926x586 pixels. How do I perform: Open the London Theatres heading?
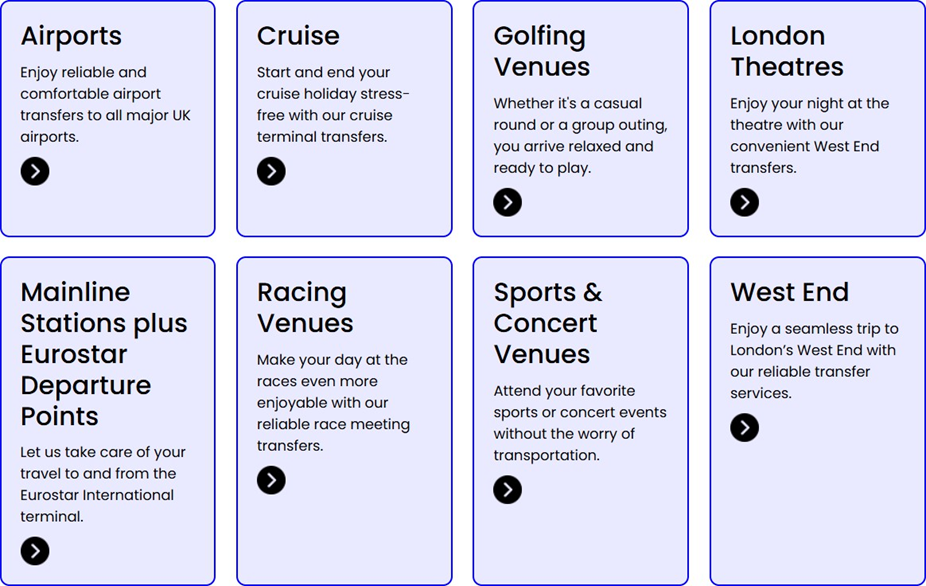(x=786, y=51)
